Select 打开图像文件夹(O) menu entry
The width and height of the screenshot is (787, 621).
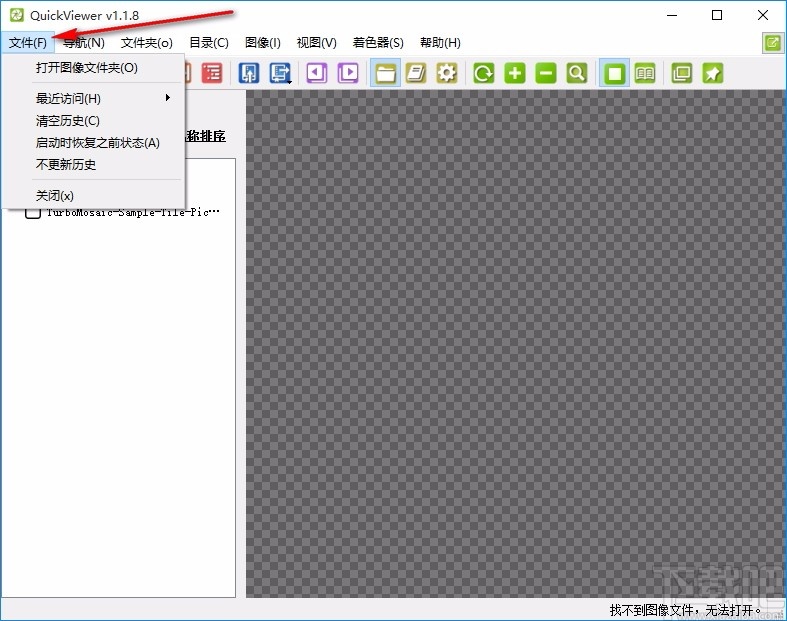click(x=94, y=68)
